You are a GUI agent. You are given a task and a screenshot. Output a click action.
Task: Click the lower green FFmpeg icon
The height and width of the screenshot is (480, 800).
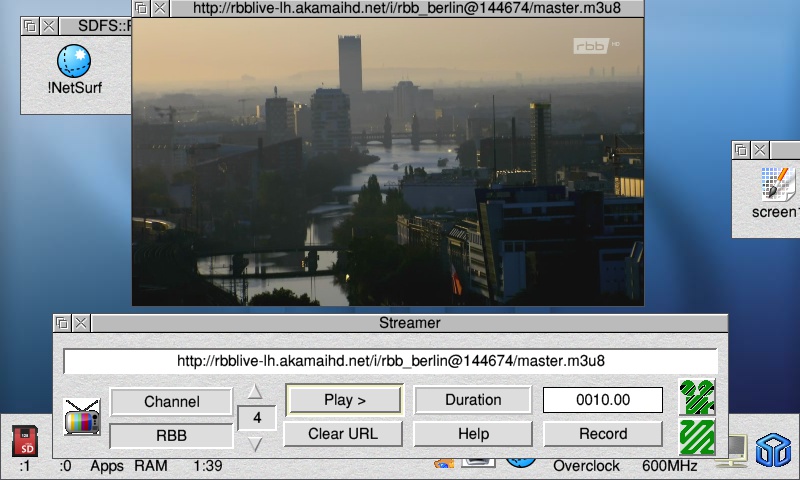[x=696, y=437]
